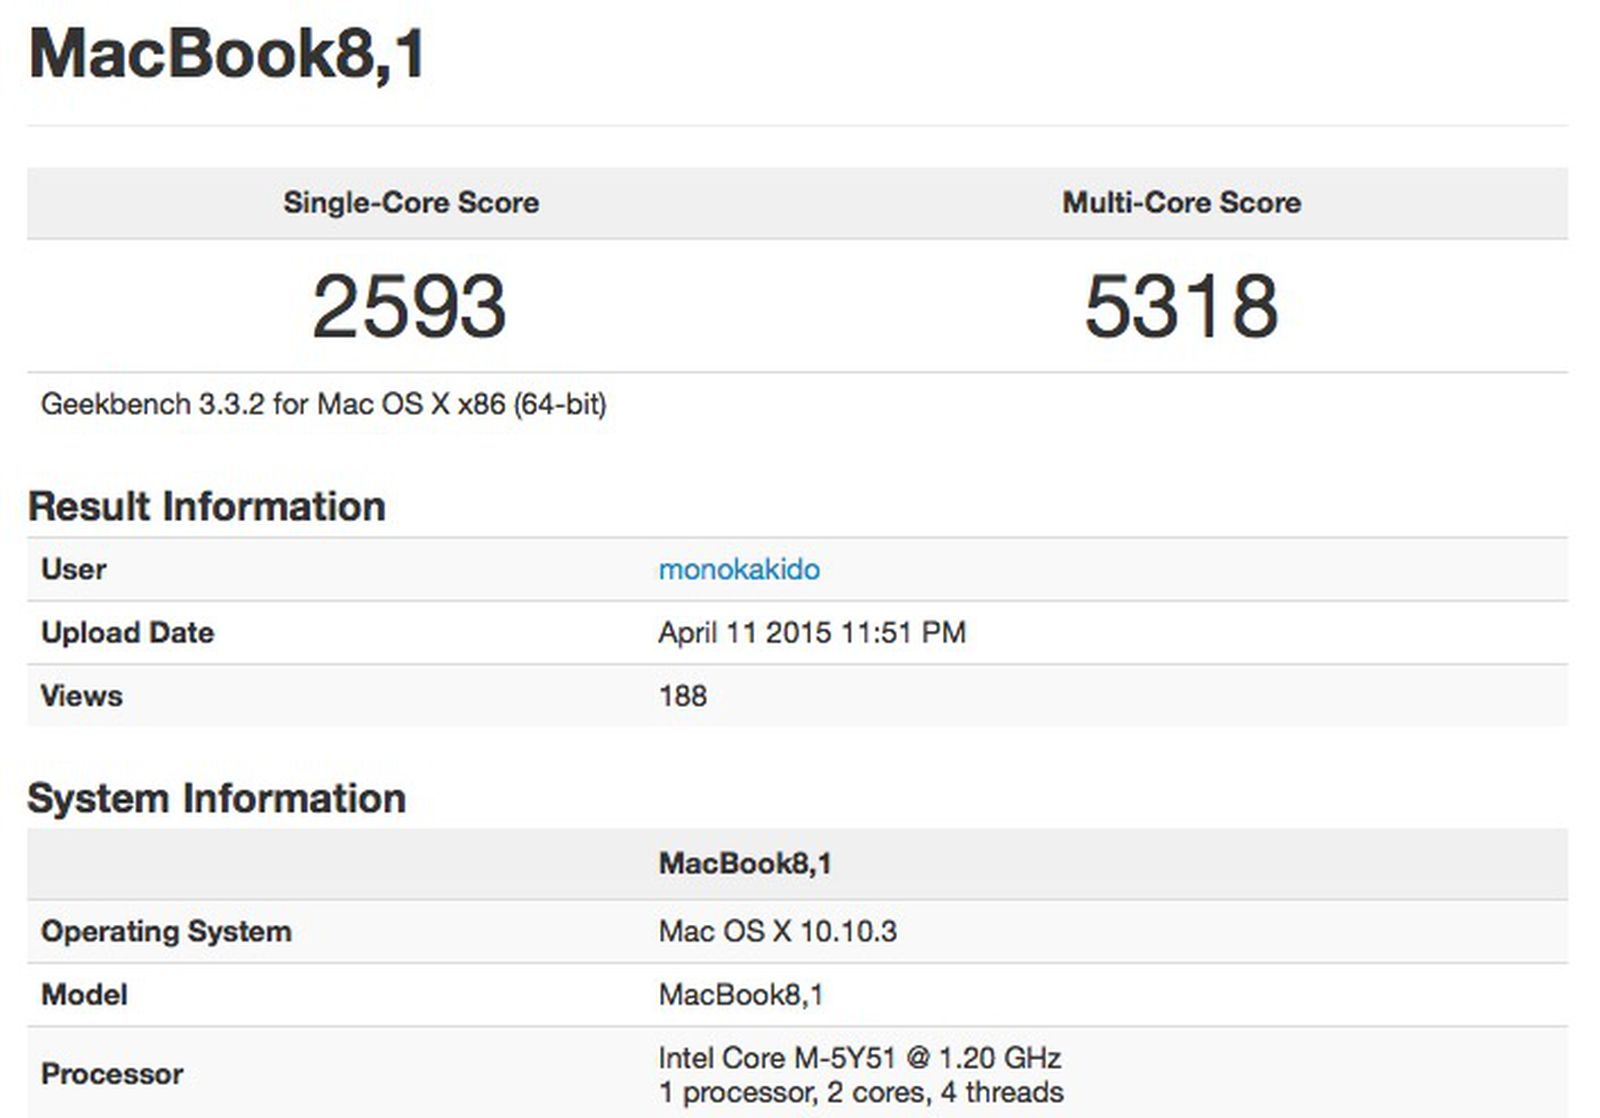Click the Upload Date value April 11 2015
This screenshot has width=1600, height=1118.
click(x=812, y=632)
